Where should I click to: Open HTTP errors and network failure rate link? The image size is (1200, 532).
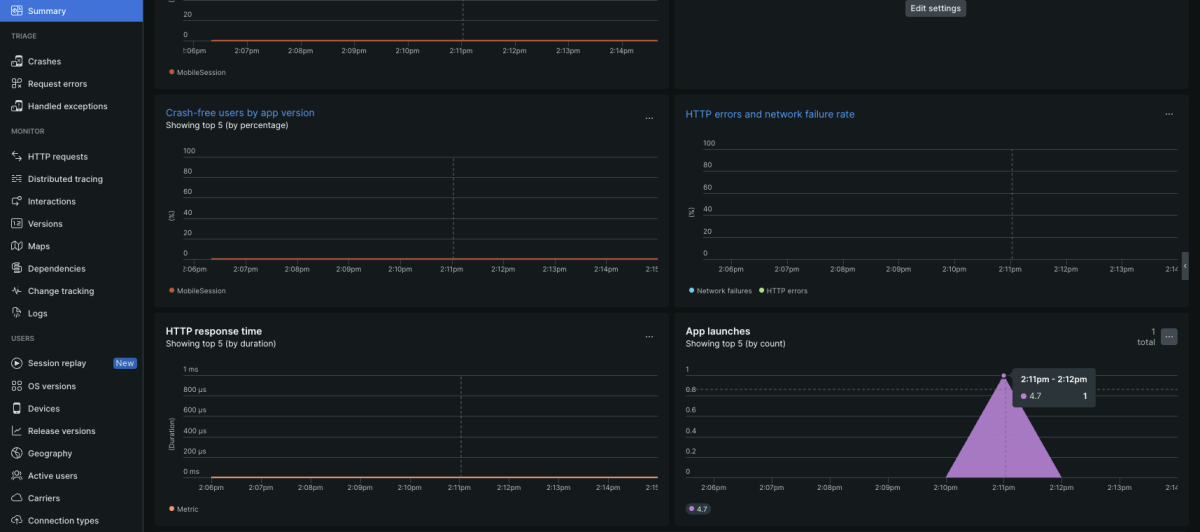[x=770, y=114]
